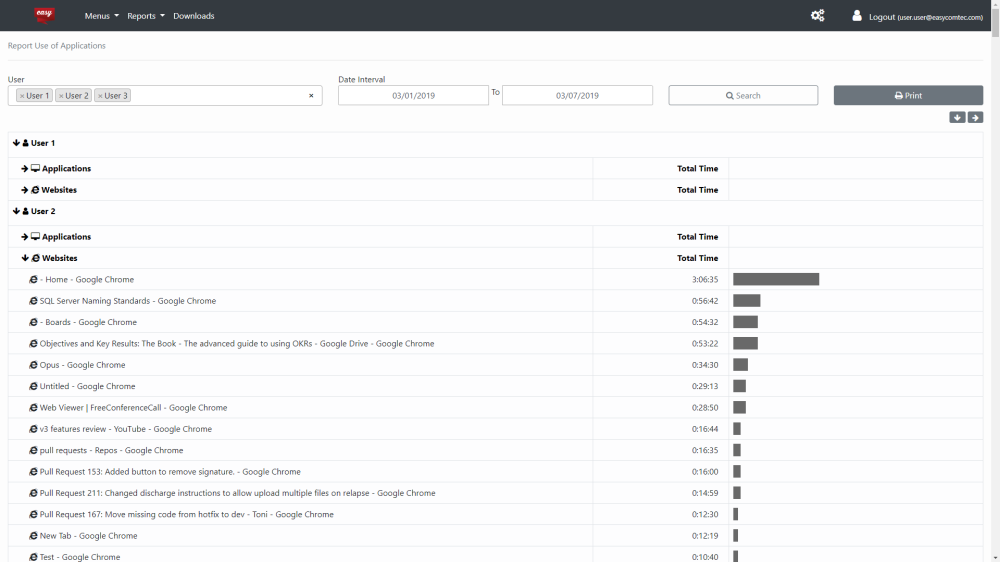Go to Downloads page
The image size is (1000, 562).
tap(193, 16)
